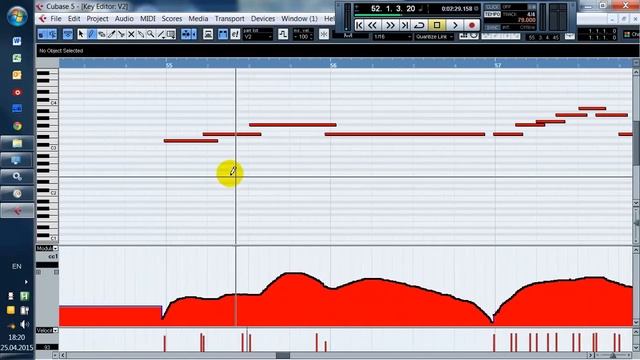This screenshot has height=360, width=640.
Task: Click the tempo value 79.000
Action: 527,20
